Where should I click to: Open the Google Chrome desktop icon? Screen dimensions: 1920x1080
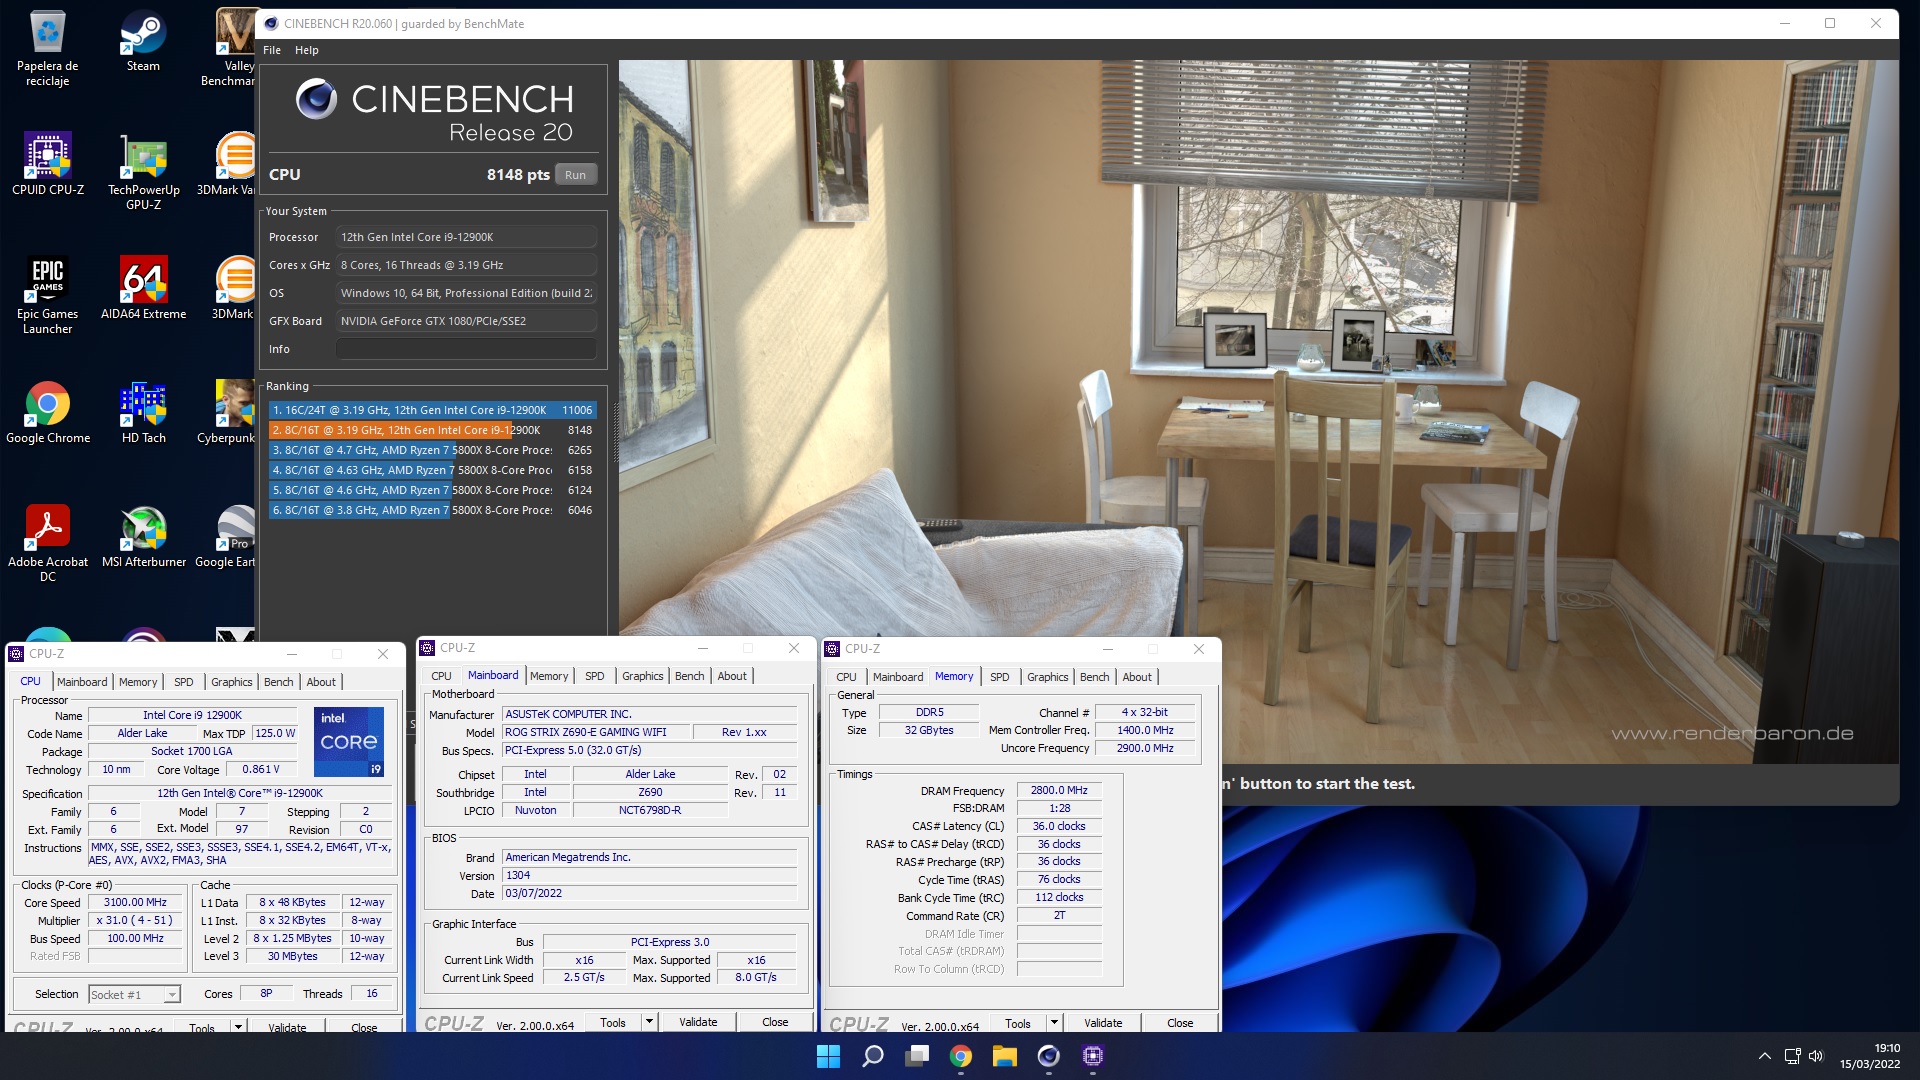click(47, 413)
